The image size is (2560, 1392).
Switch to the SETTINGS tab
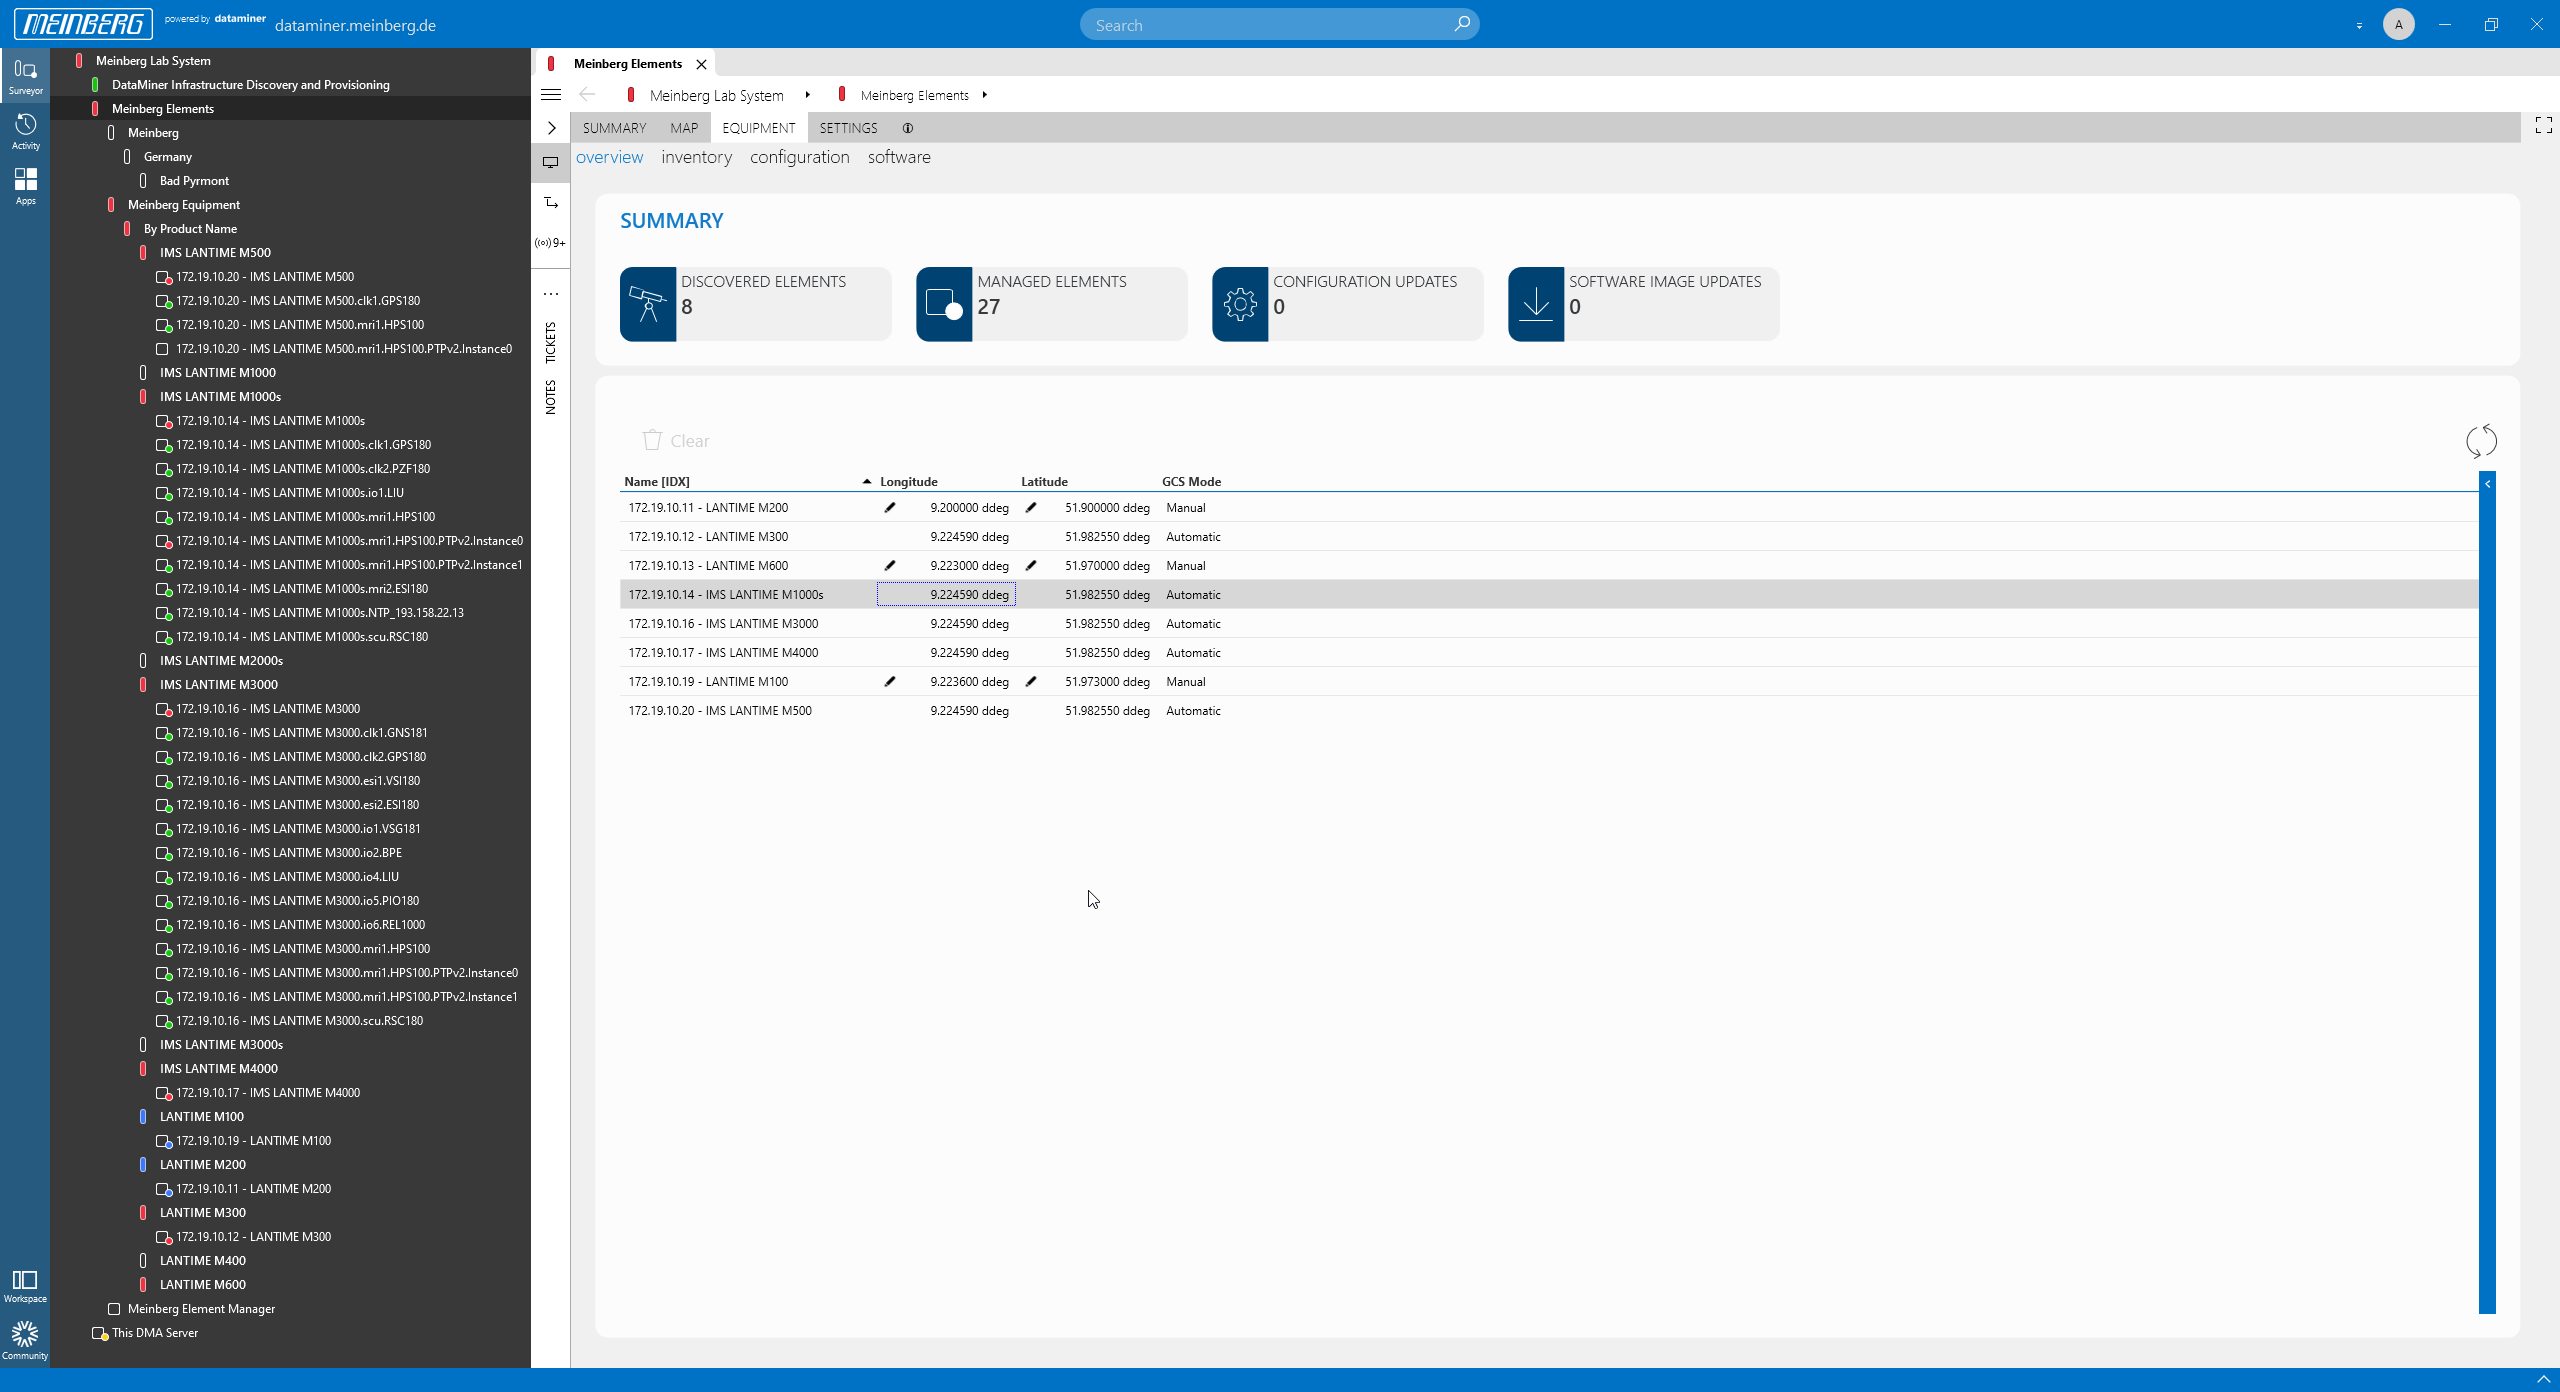849,128
